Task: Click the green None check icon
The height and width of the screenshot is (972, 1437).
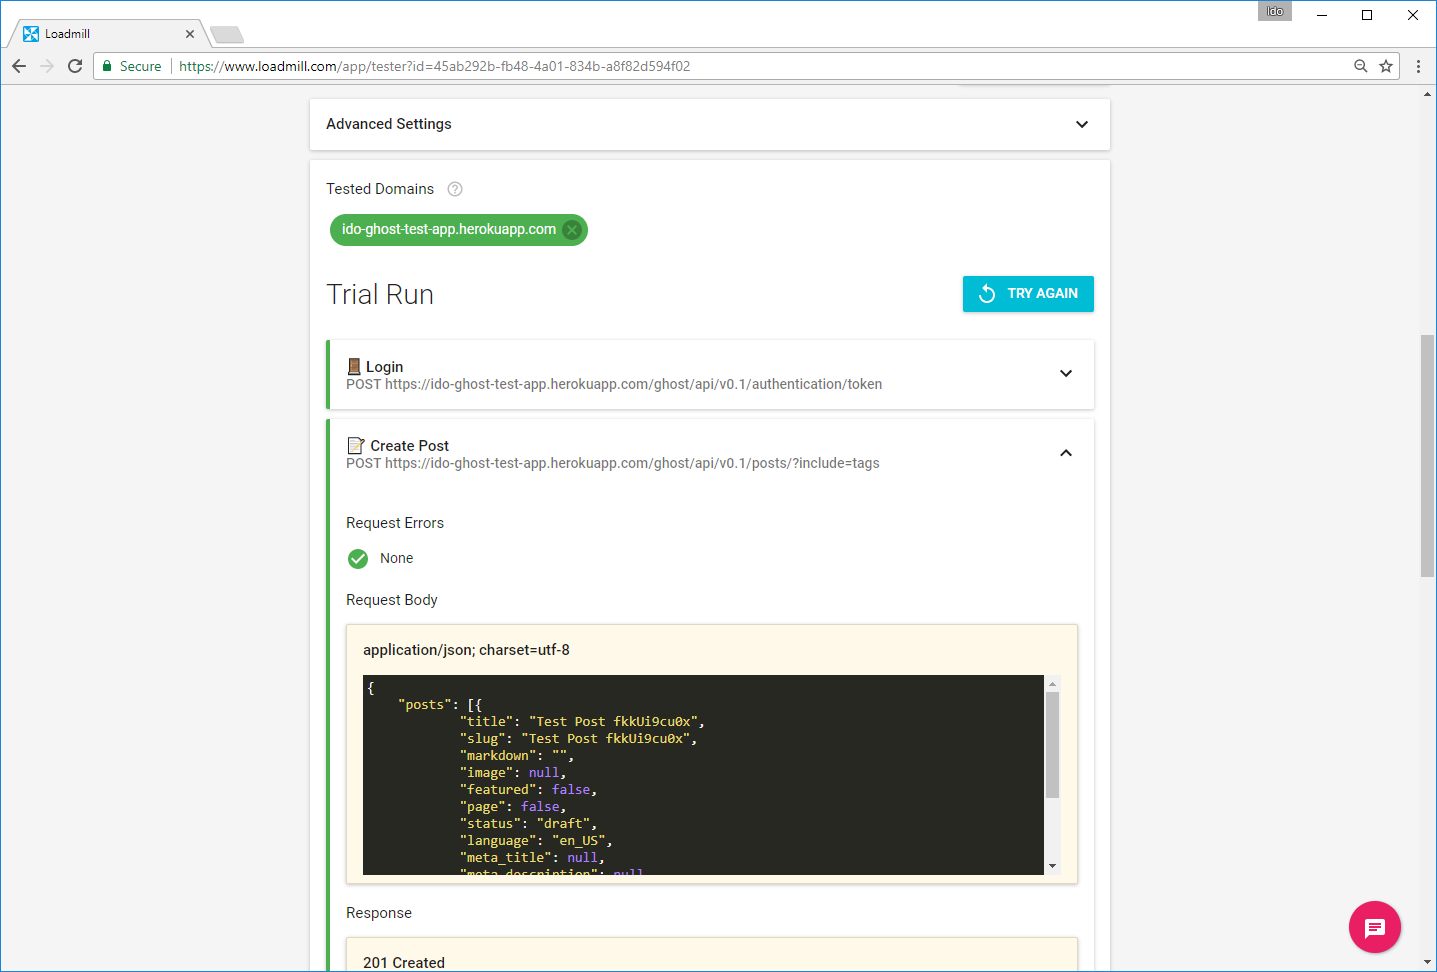Action: pos(358,559)
